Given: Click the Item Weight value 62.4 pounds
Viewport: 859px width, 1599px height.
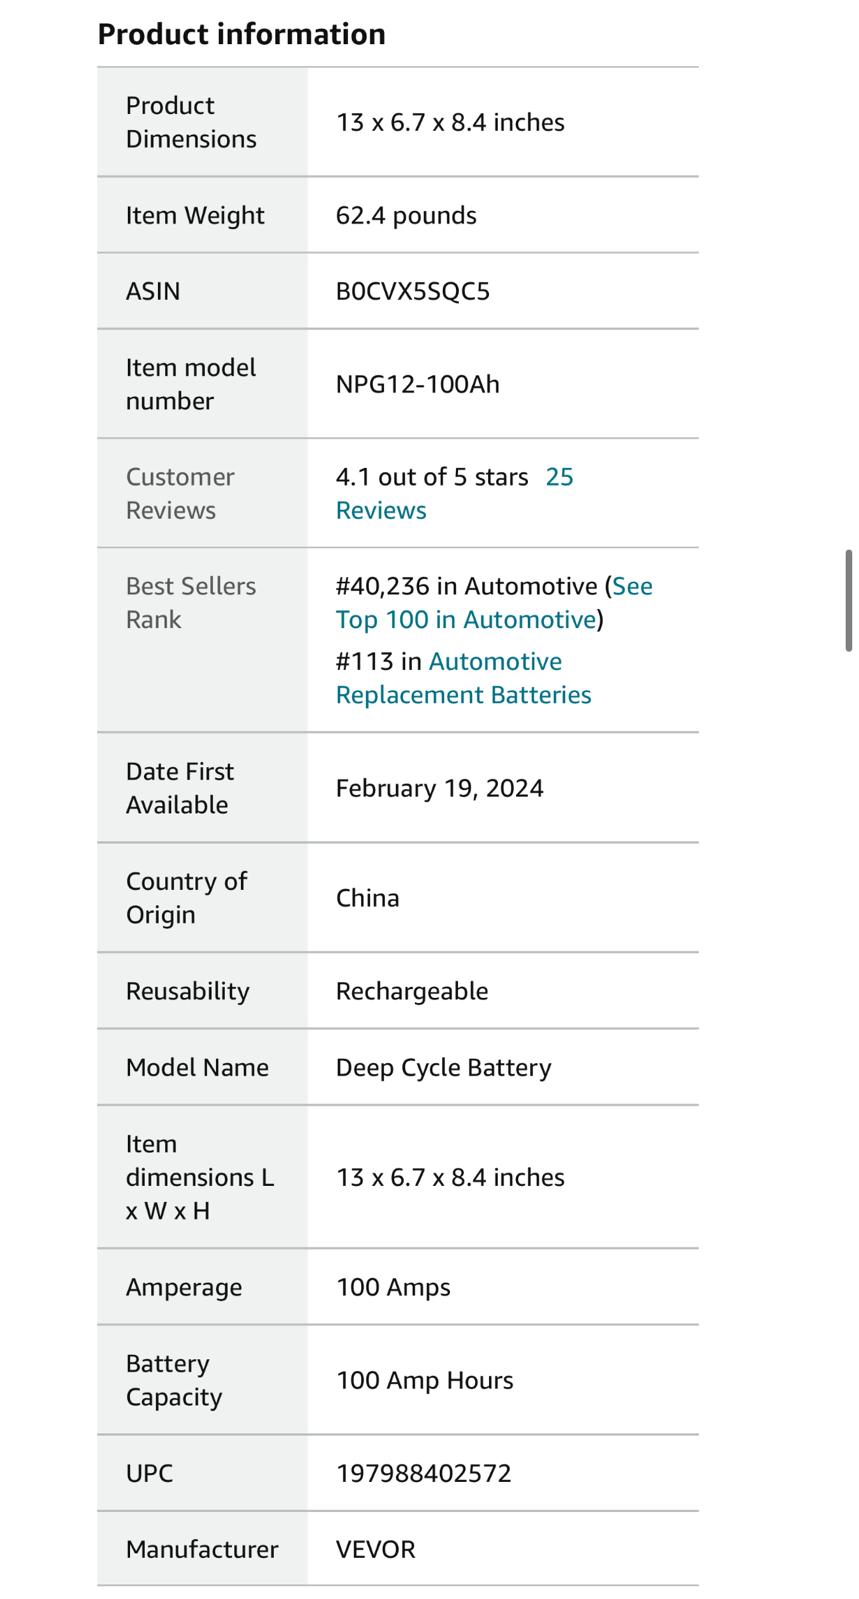Looking at the screenshot, I should click(x=406, y=215).
